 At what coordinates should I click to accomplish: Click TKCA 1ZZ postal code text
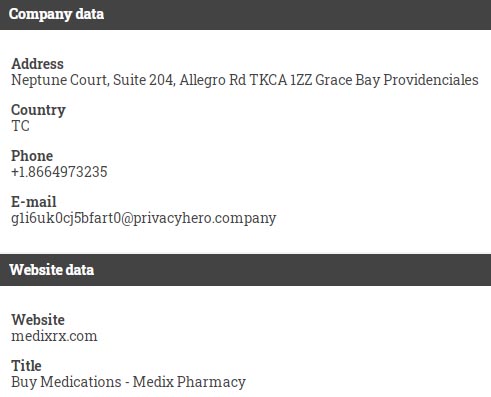click(x=281, y=80)
